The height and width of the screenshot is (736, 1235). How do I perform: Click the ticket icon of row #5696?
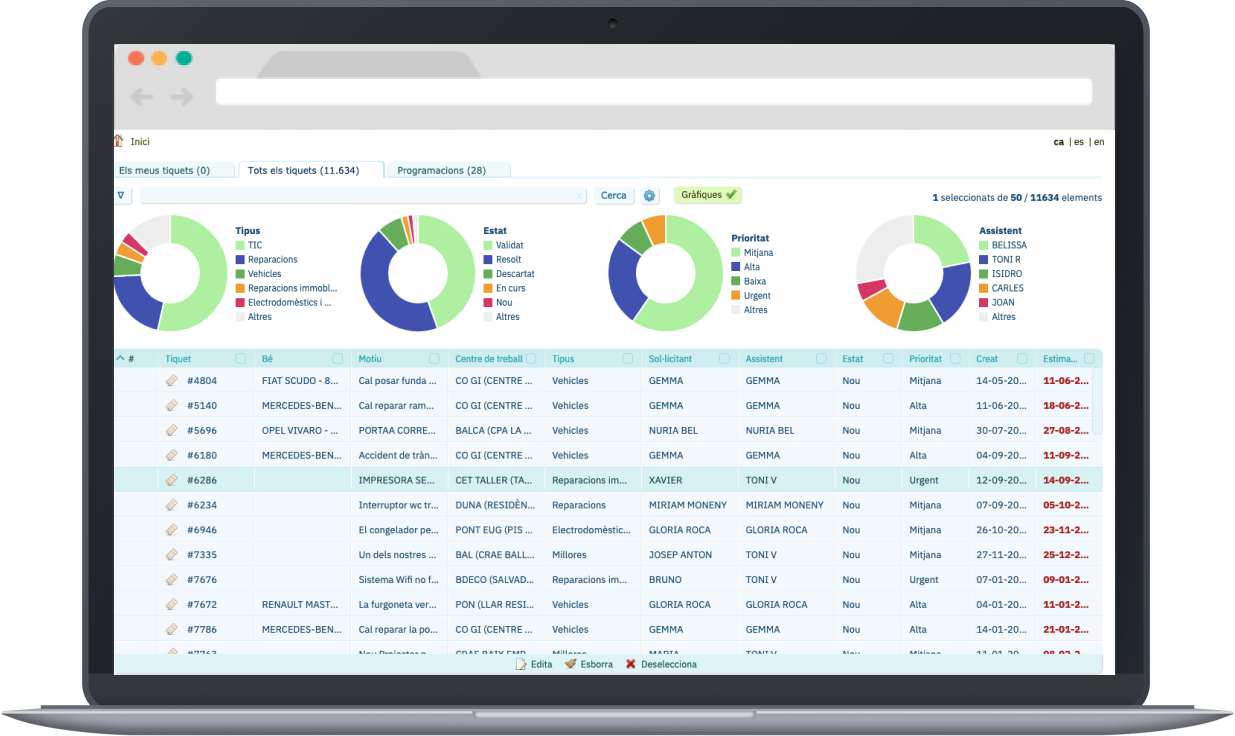(172, 430)
